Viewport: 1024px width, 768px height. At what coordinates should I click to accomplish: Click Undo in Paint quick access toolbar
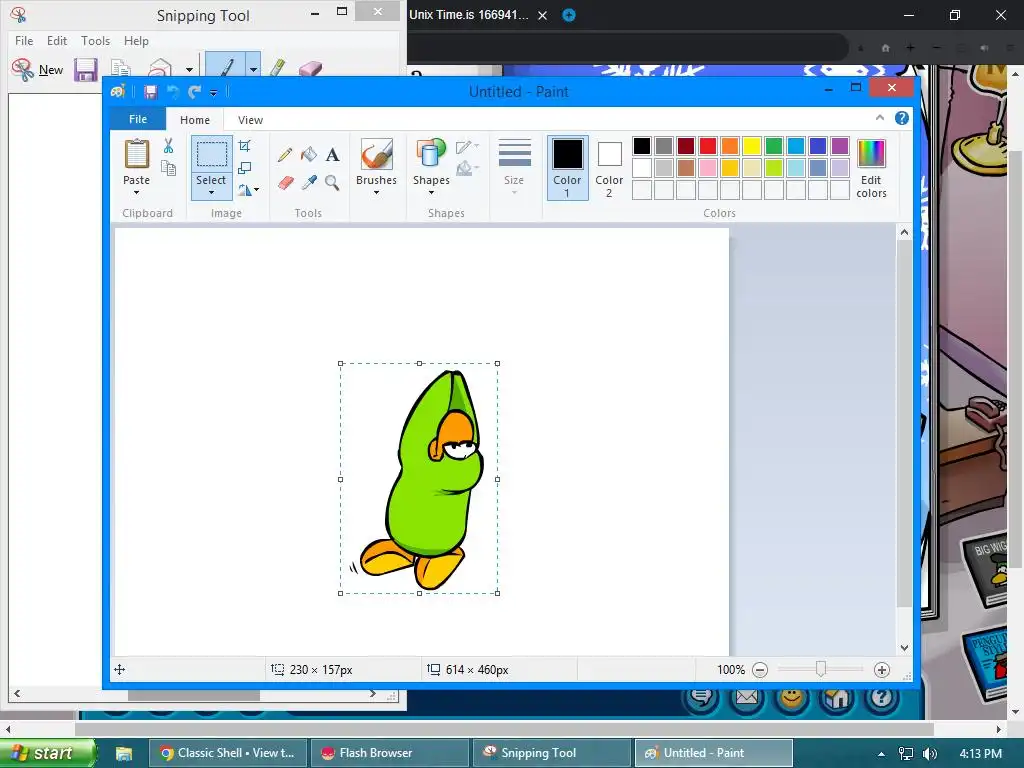point(172,92)
